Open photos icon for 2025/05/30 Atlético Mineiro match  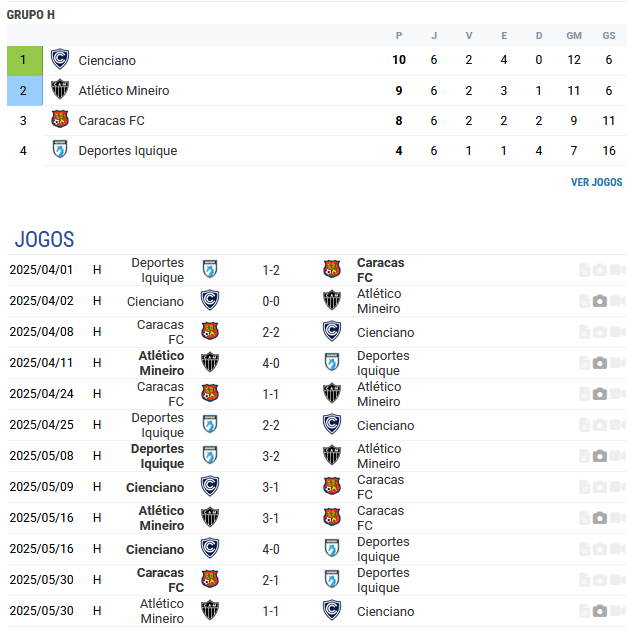tap(599, 611)
